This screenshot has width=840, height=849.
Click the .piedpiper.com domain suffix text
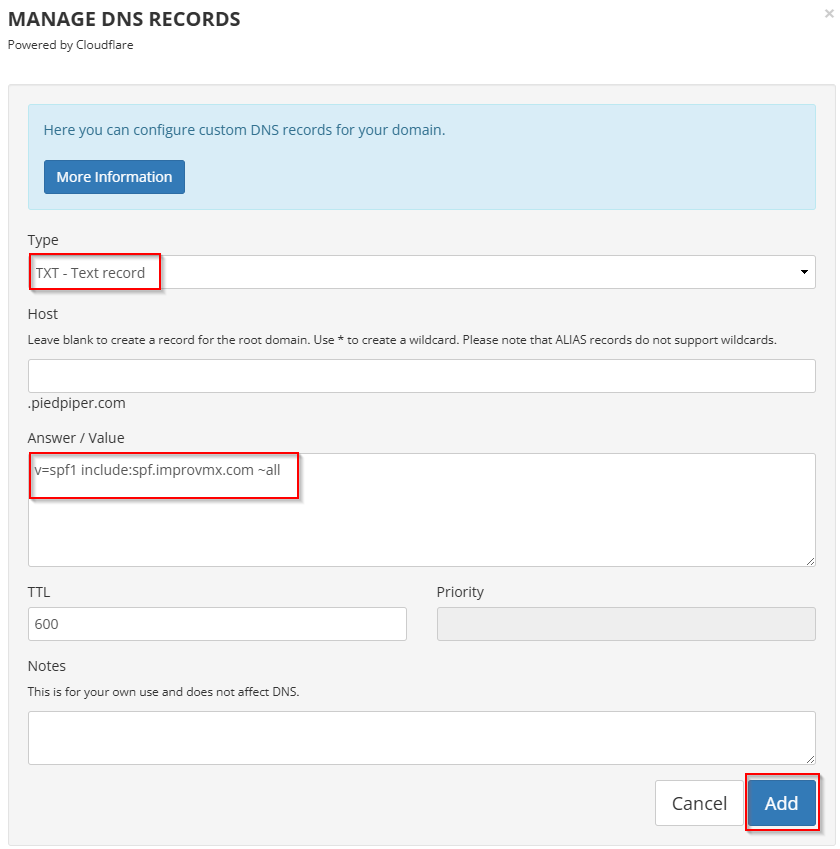click(76, 404)
